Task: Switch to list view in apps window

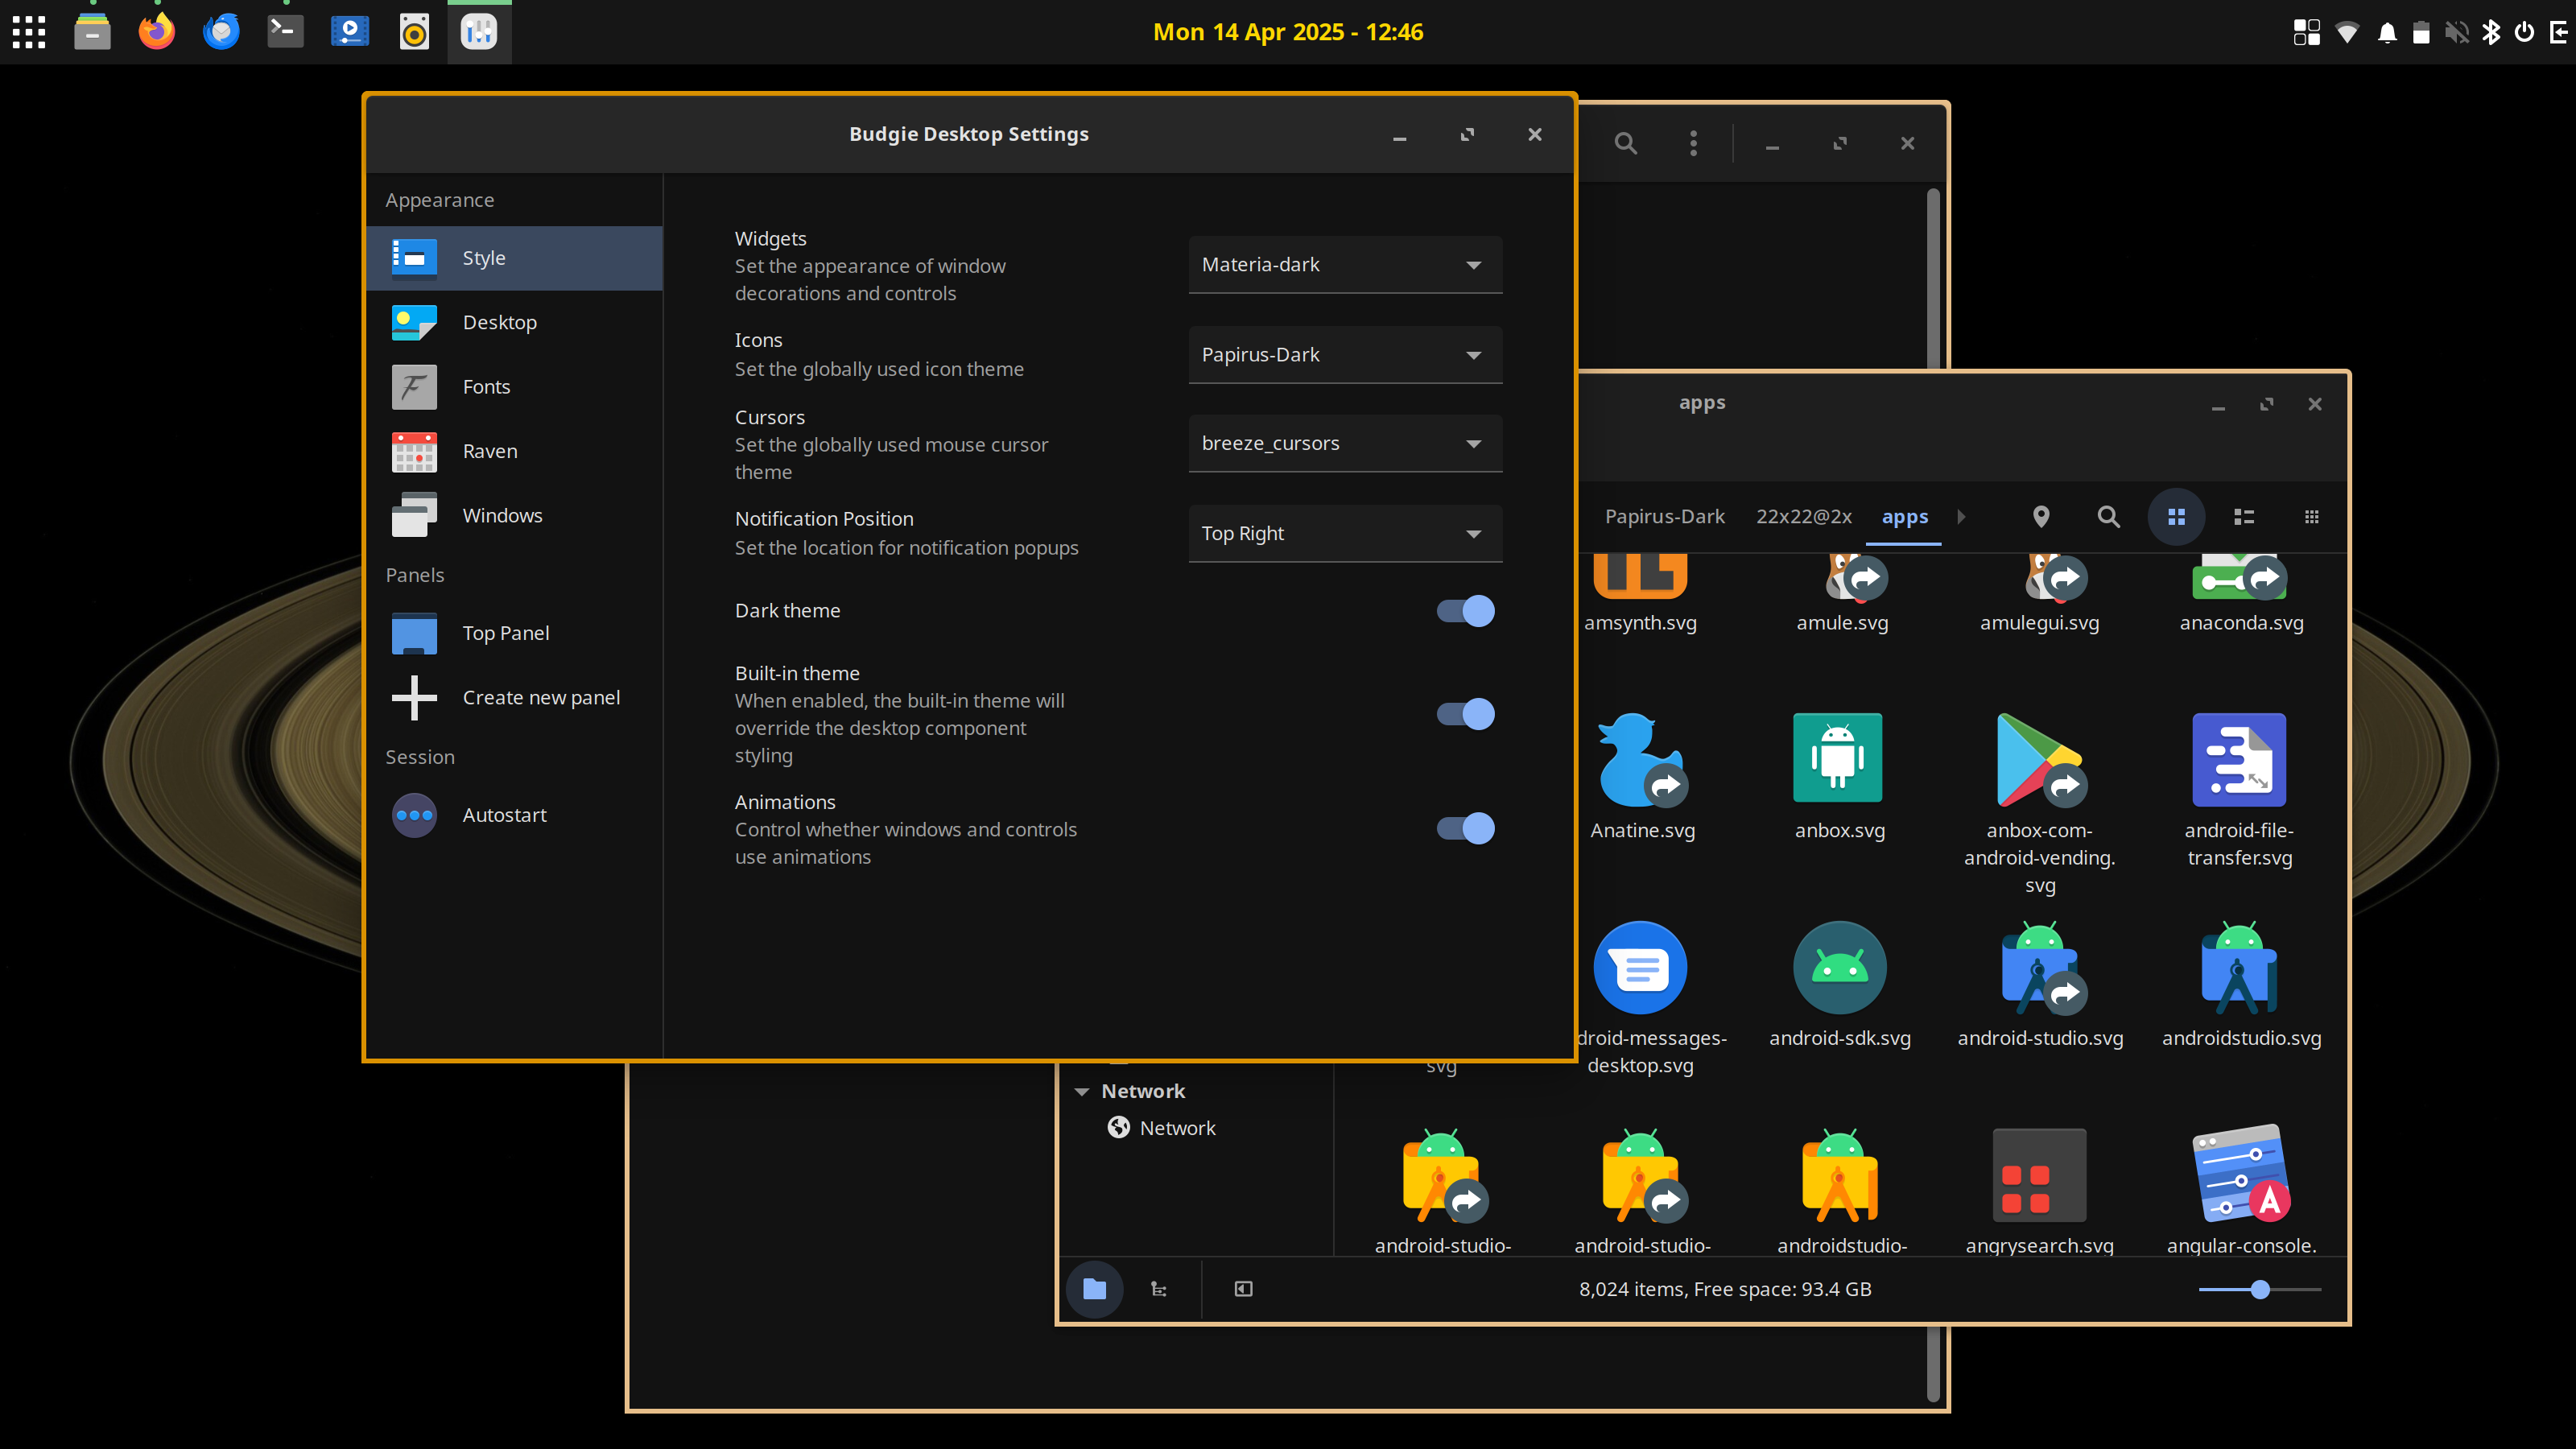Action: (2244, 517)
